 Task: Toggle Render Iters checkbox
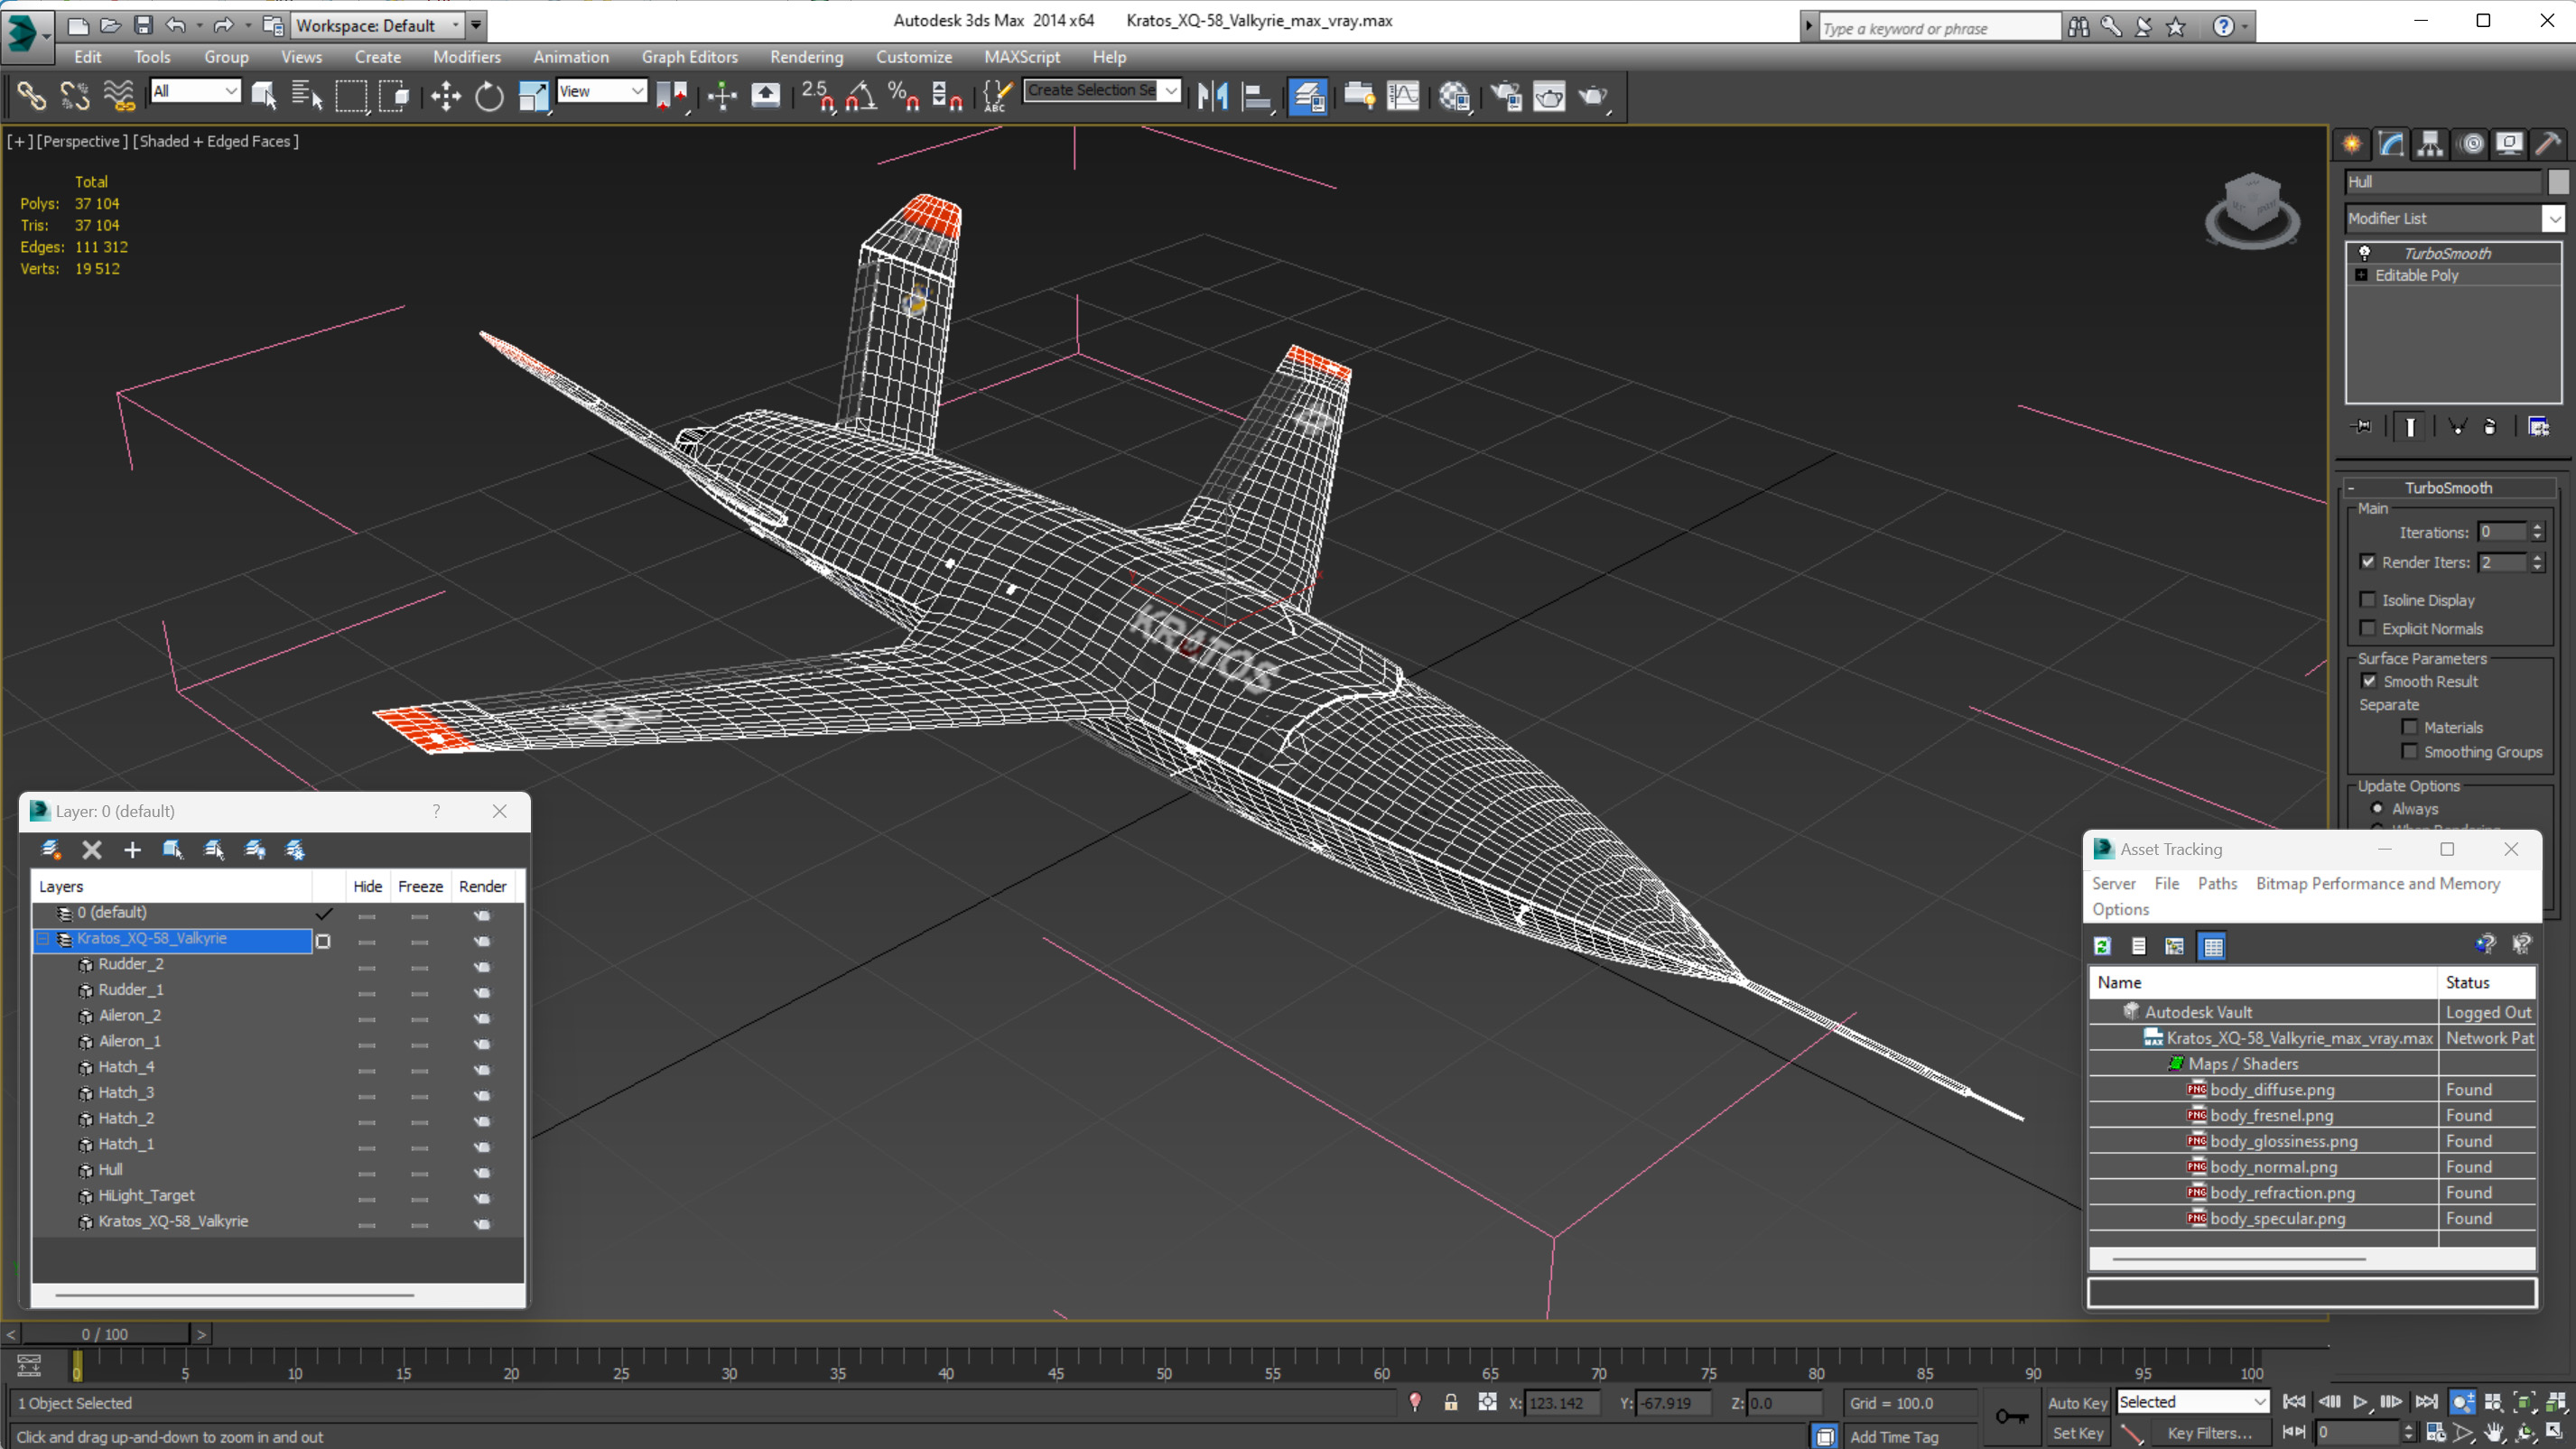(x=2367, y=562)
